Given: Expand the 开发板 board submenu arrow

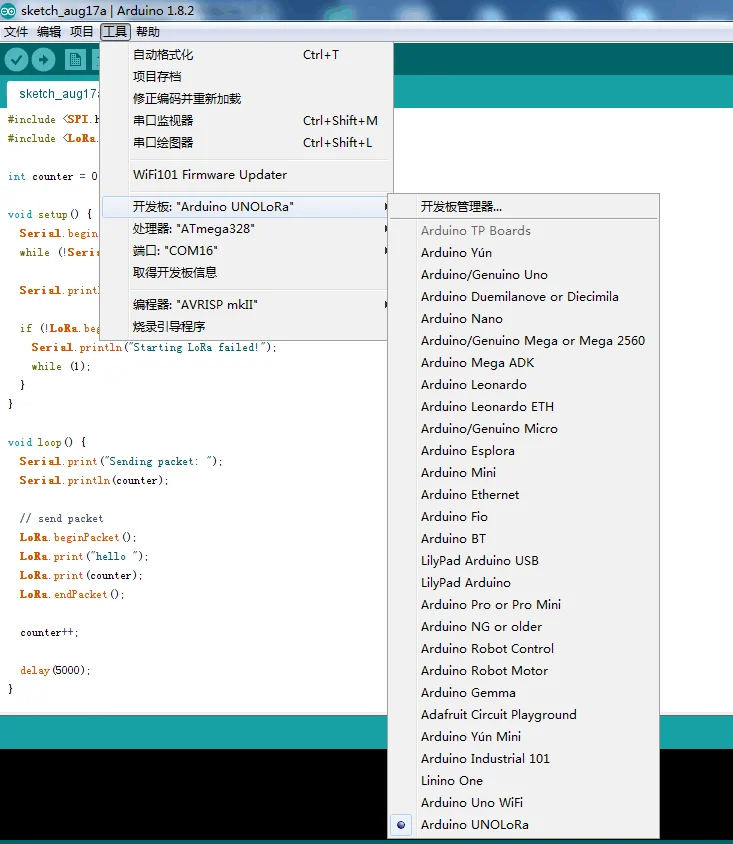Looking at the screenshot, I should (386, 207).
